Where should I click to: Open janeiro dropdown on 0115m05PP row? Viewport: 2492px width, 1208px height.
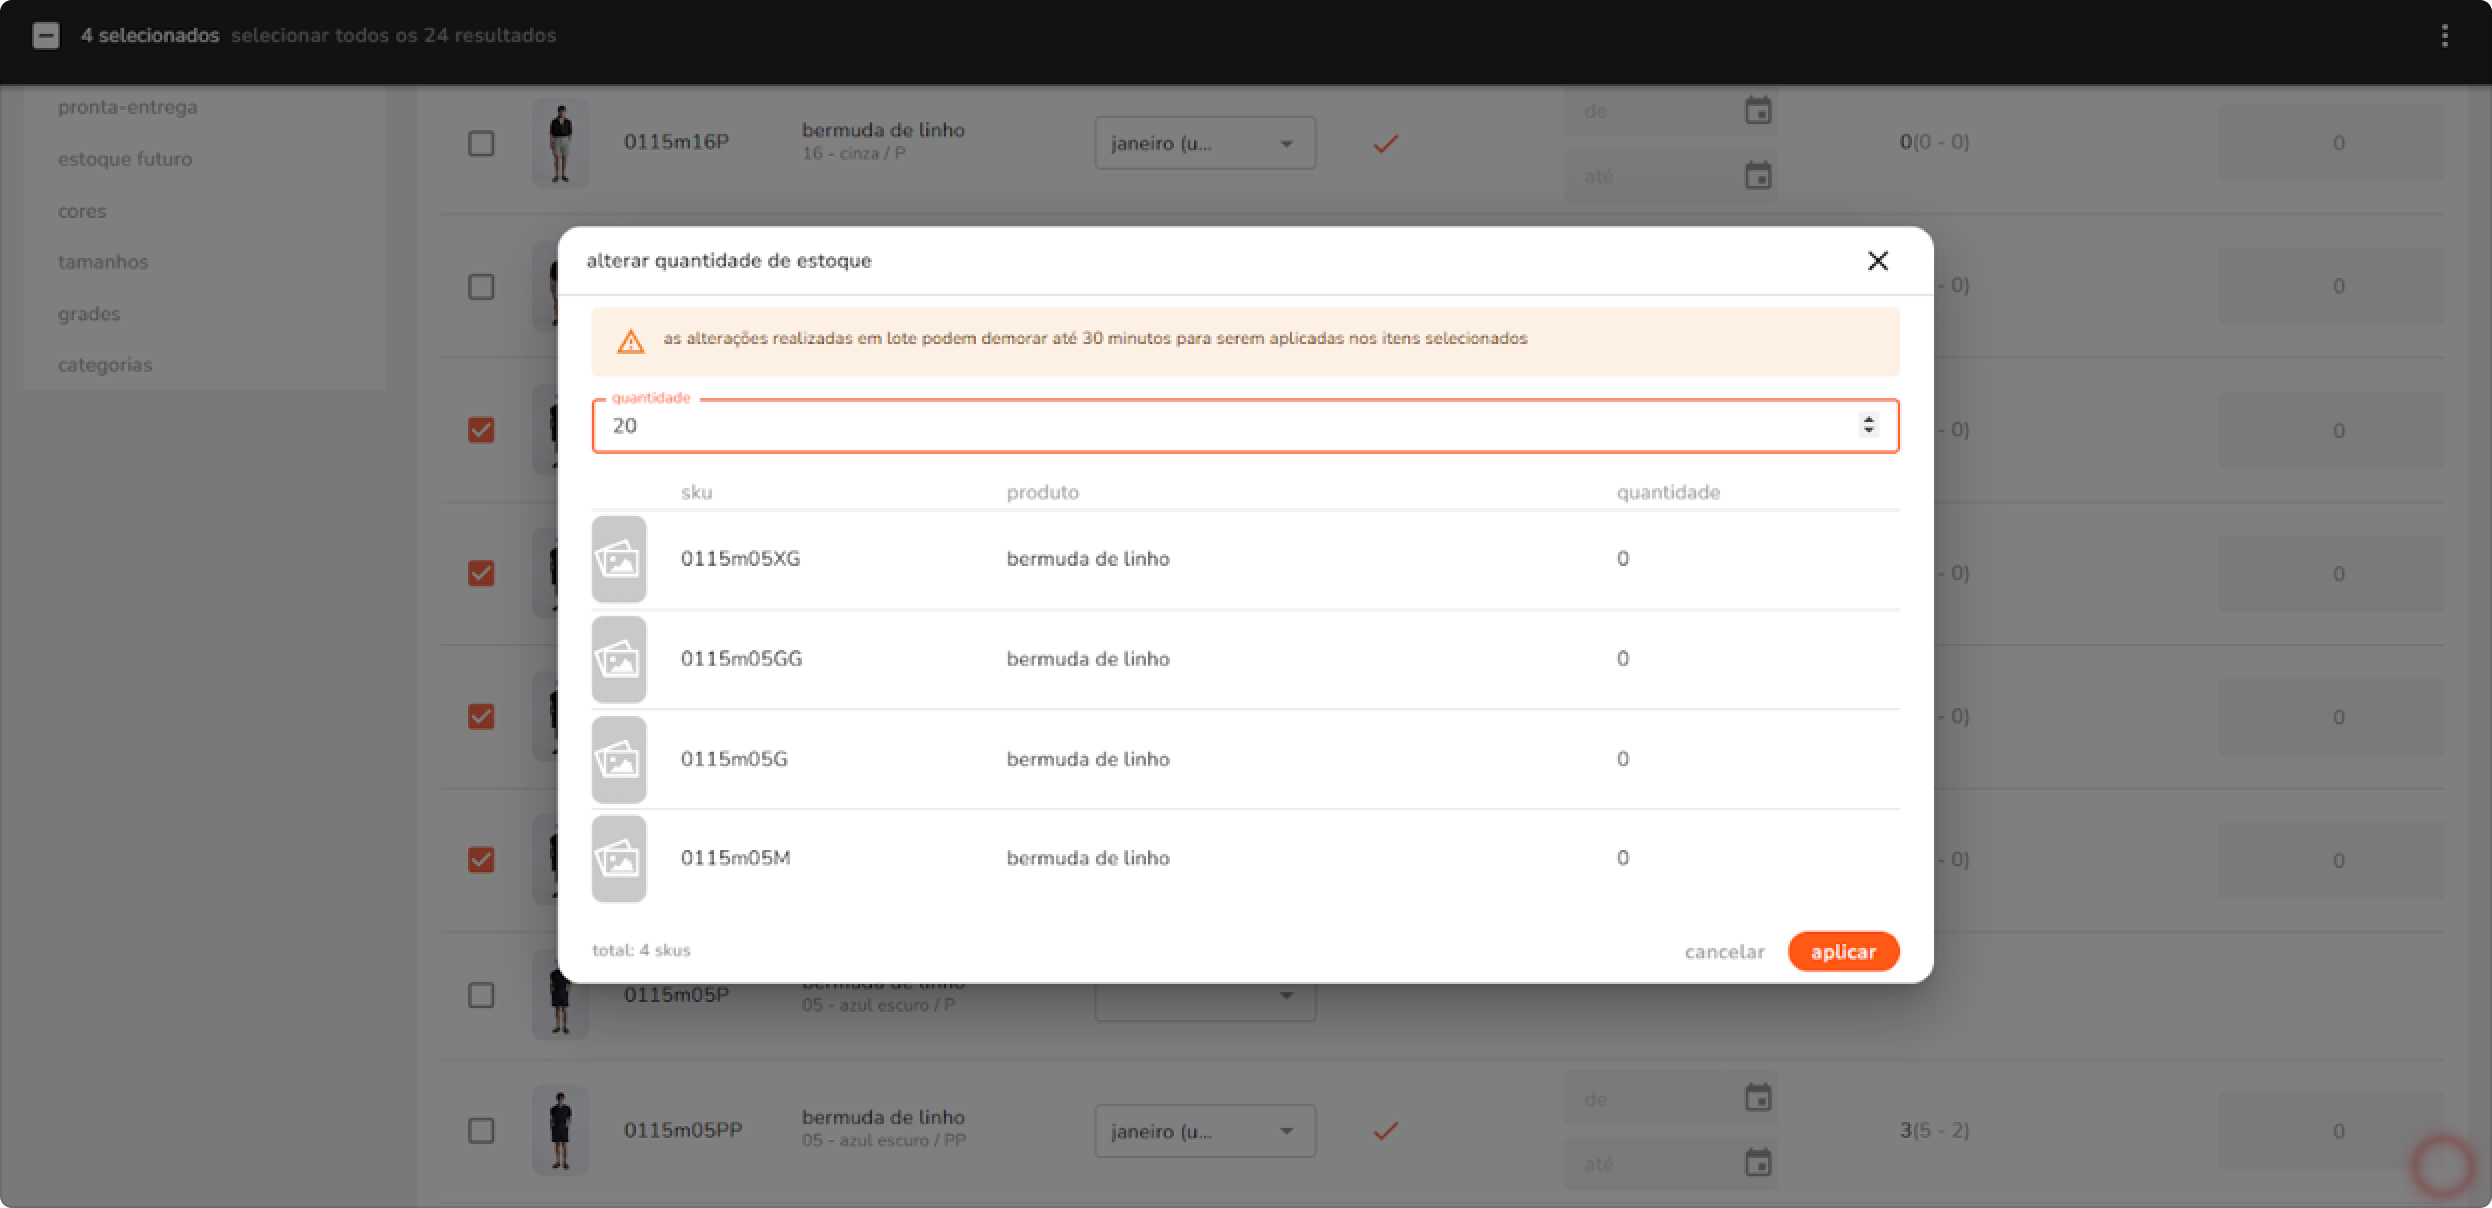1204,1131
